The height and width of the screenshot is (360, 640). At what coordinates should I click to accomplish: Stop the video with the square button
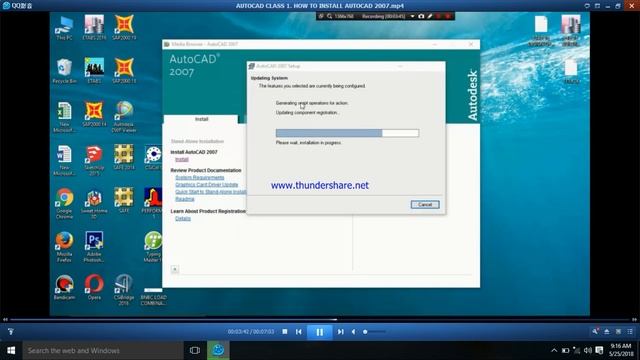click(285, 332)
